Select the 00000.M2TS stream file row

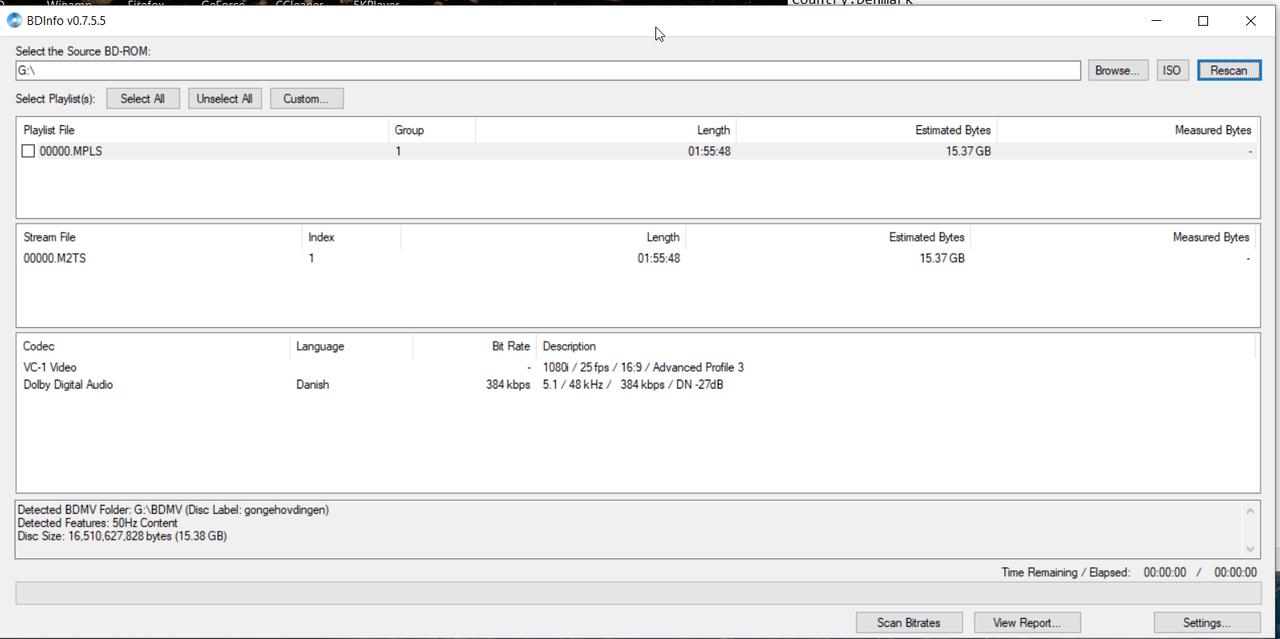click(x=638, y=258)
